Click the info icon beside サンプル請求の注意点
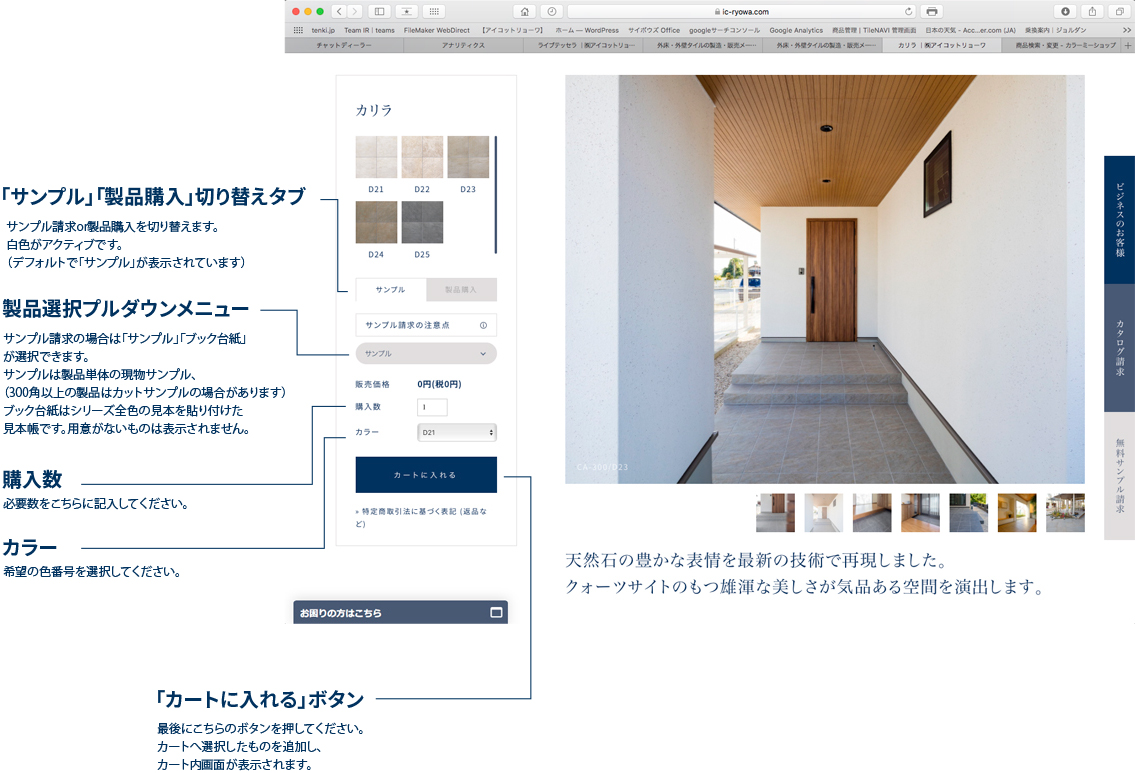The image size is (1135, 773). point(484,326)
